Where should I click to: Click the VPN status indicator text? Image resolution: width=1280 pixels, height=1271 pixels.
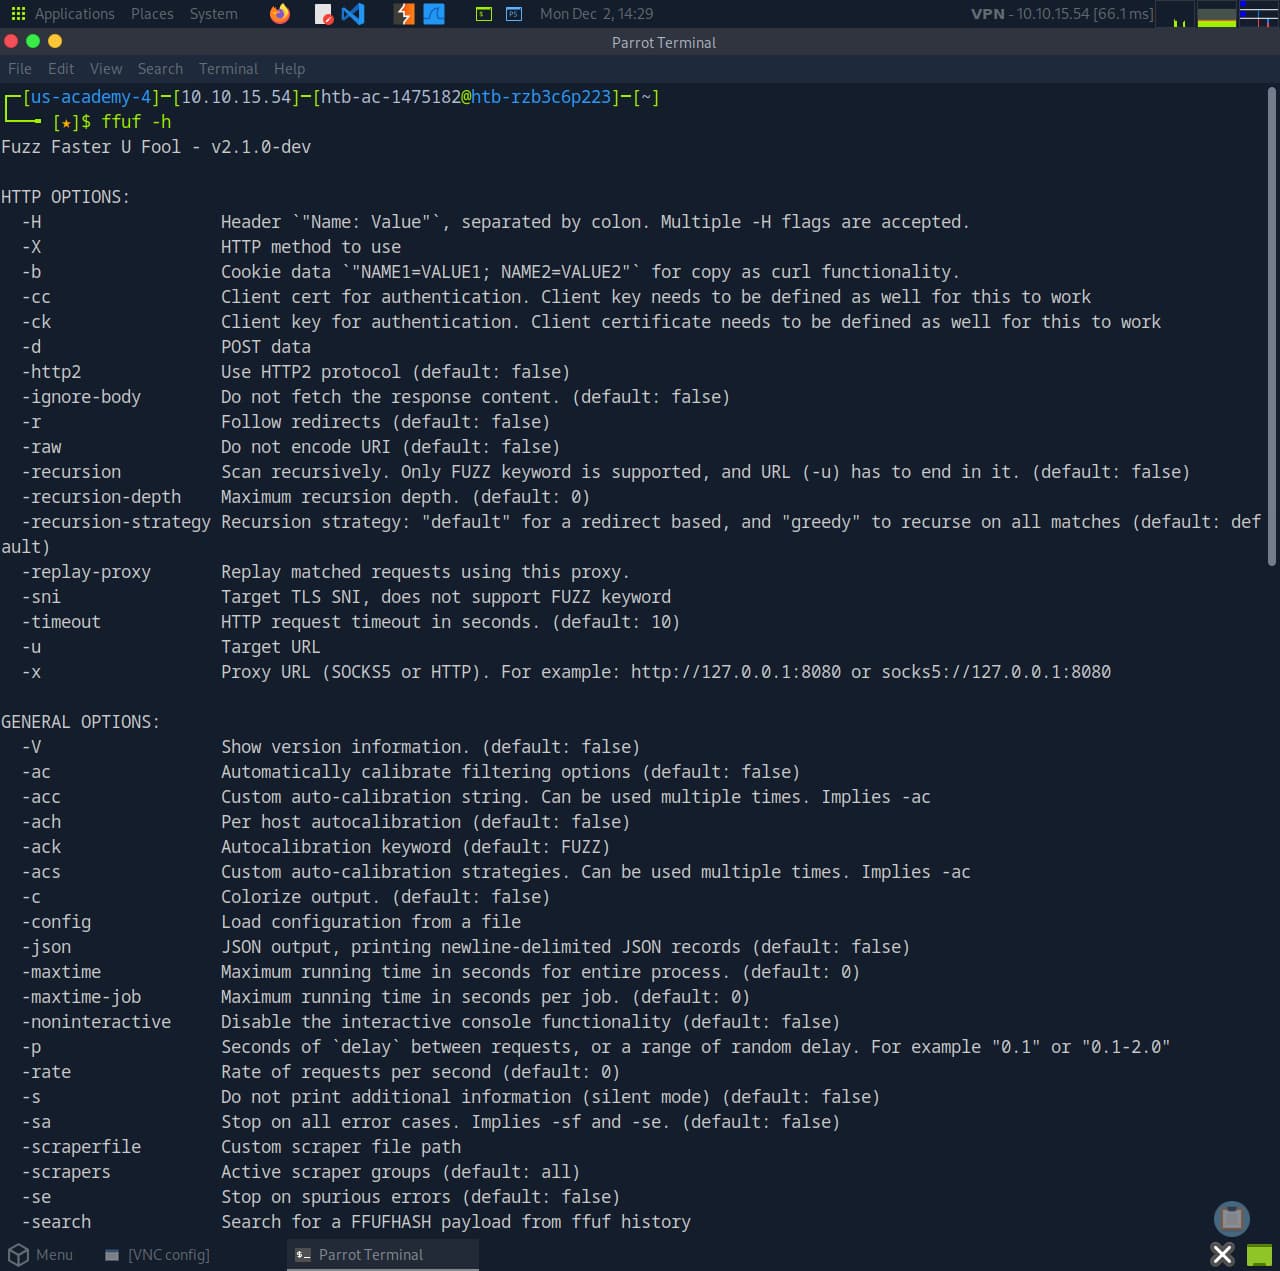pyautogui.click(x=1061, y=14)
